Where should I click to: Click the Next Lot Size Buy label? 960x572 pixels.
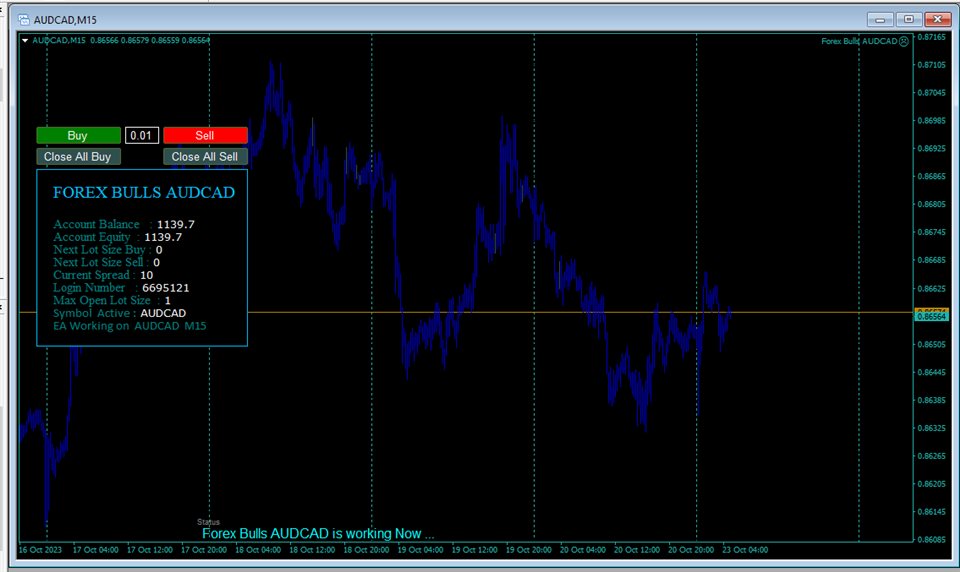pos(99,250)
